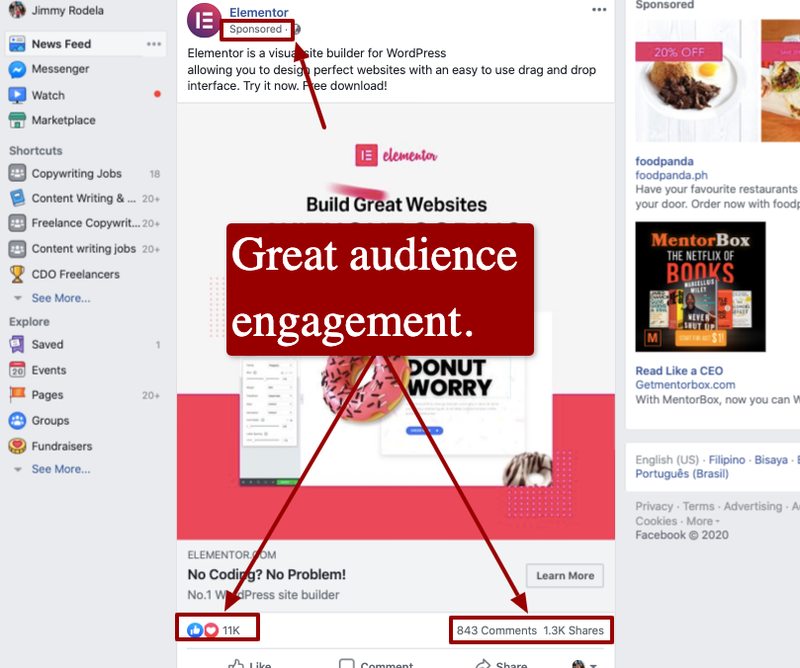Expand See More under Explore

pos(61,469)
